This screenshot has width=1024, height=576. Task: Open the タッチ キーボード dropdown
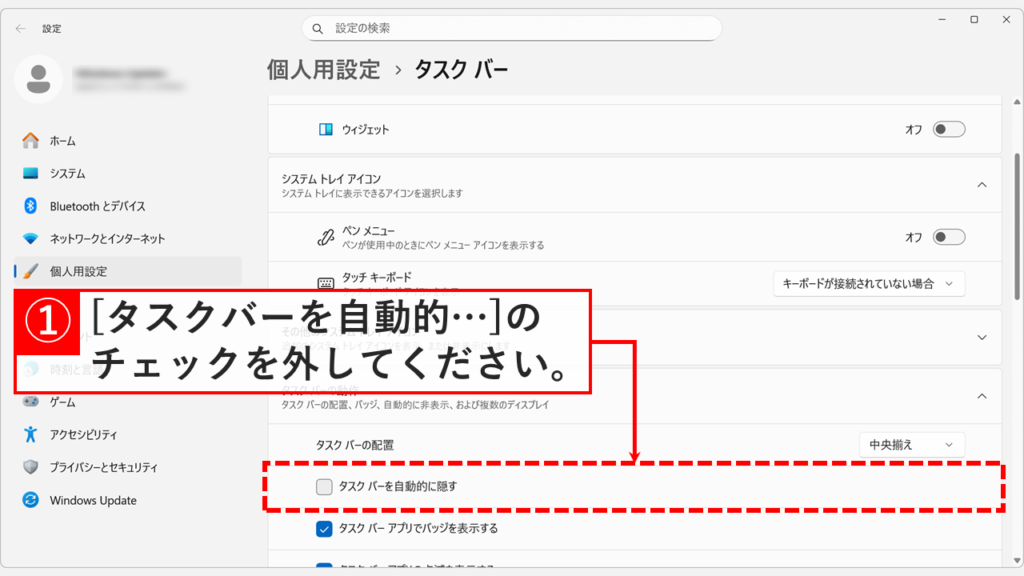tap(869, 284)
